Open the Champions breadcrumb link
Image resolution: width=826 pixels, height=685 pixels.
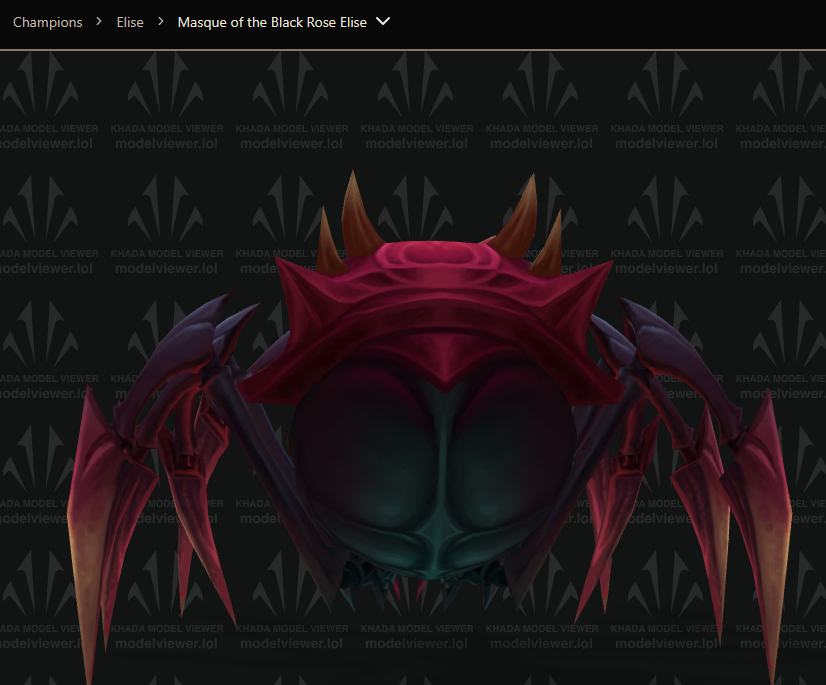47,22
